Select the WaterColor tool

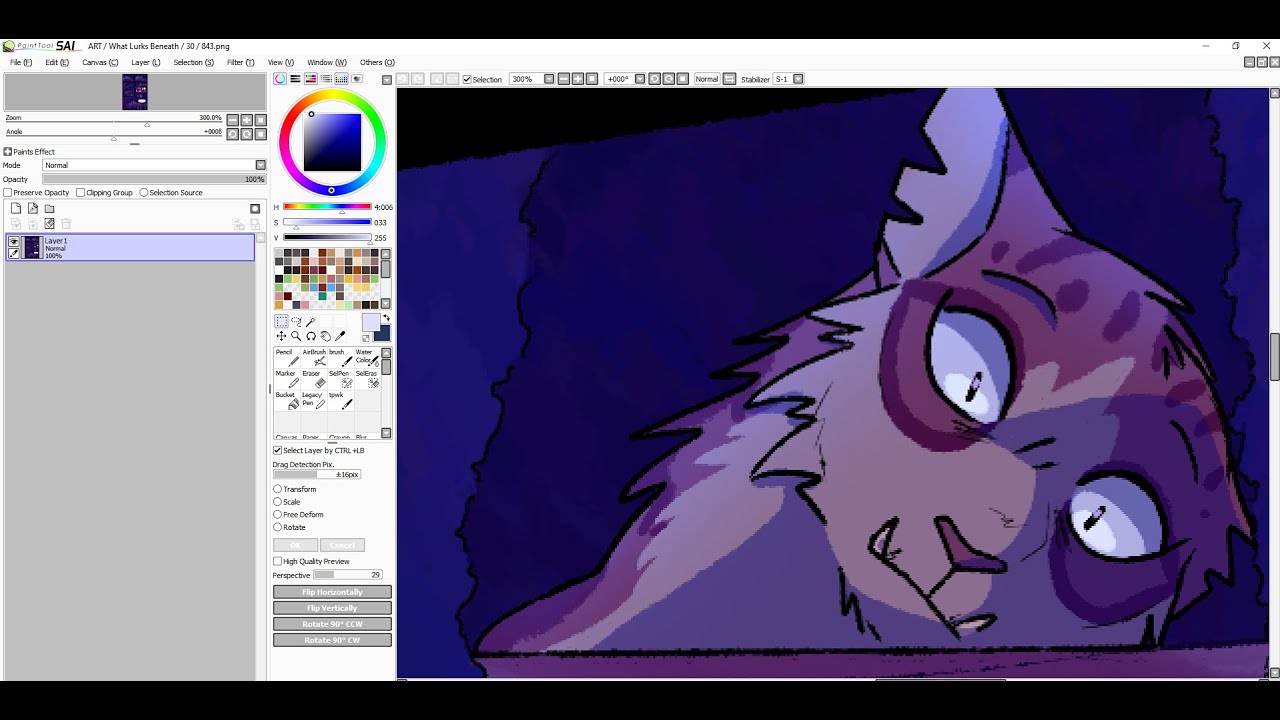pyautogui.click(x=366, y=358)
